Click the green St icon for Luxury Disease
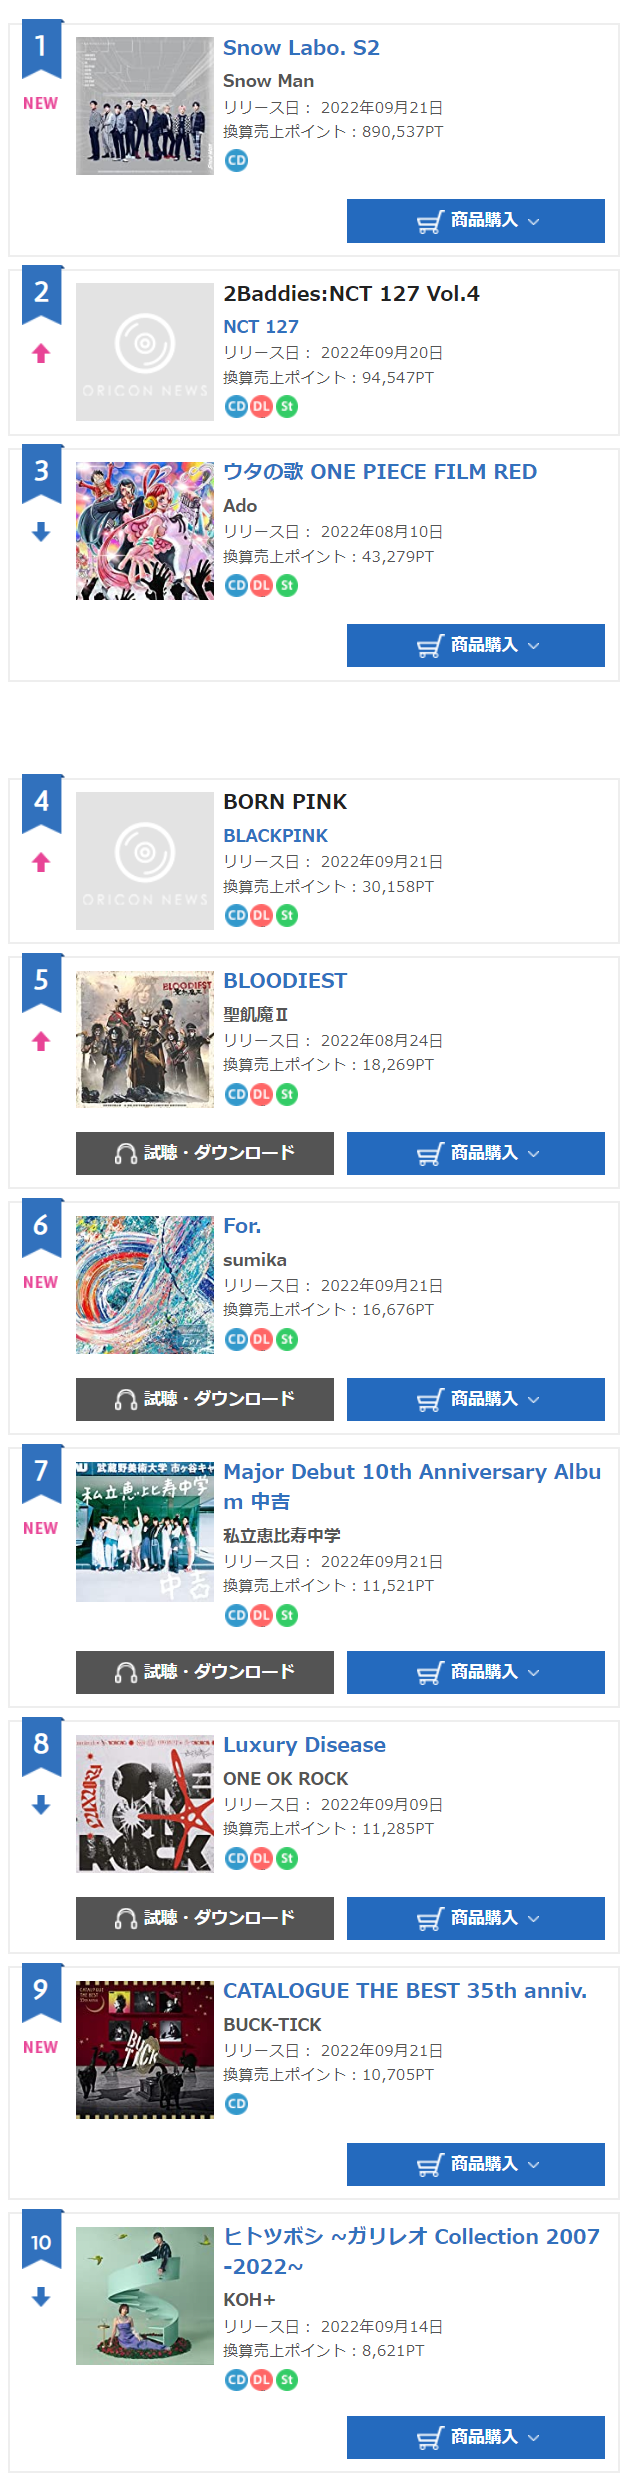The height and width of the screenshot is (2488, 626). tap(287, 1858)
